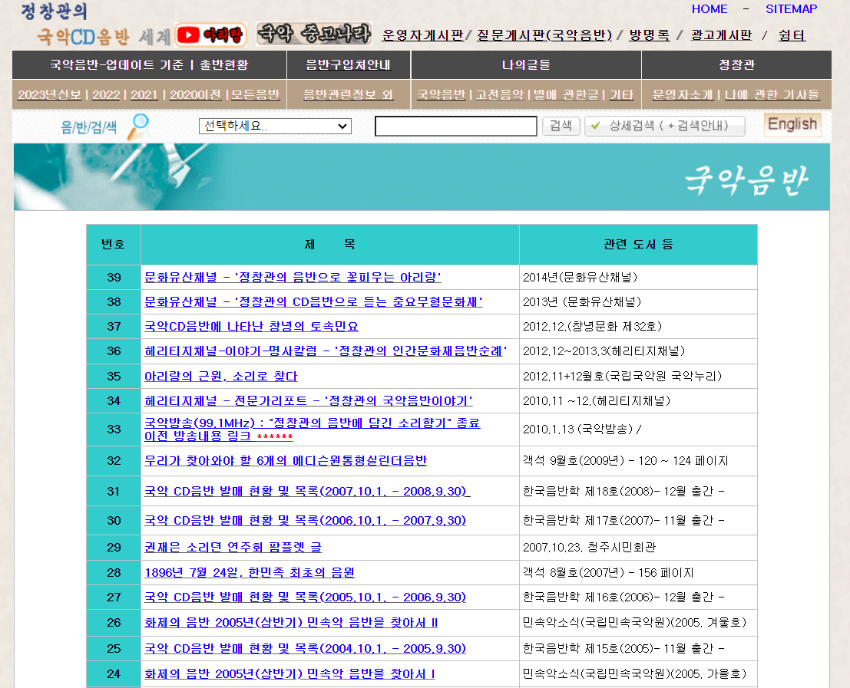Go to the HOME link
The width and height of the screenshot is (850, 688).
pyautogui.click(x=709, y=9)
